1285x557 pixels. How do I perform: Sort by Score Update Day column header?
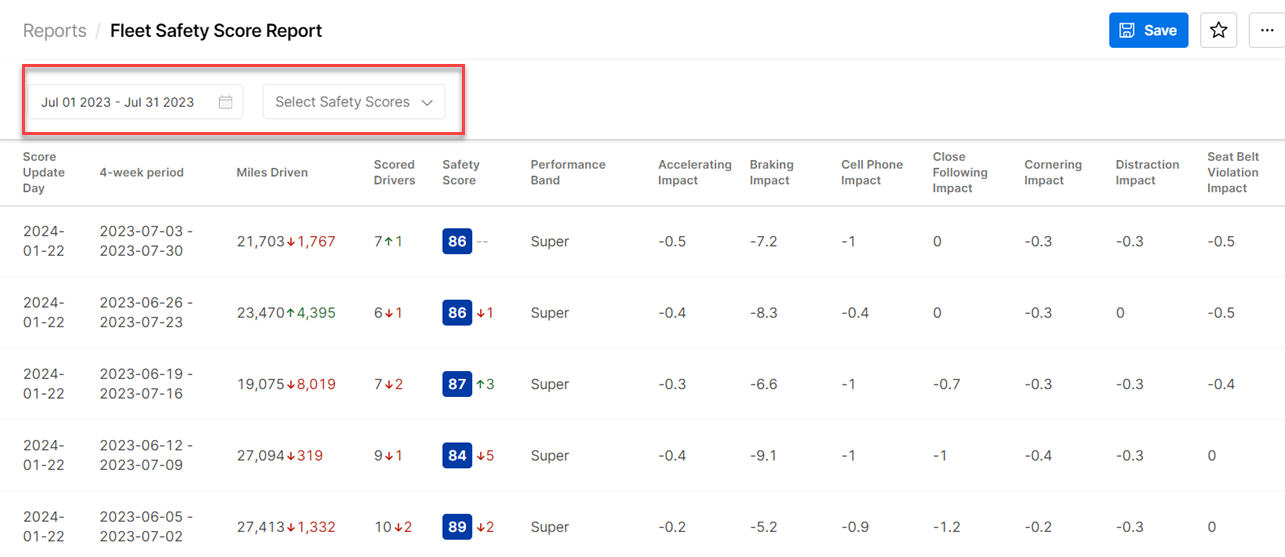pos(44,172)
